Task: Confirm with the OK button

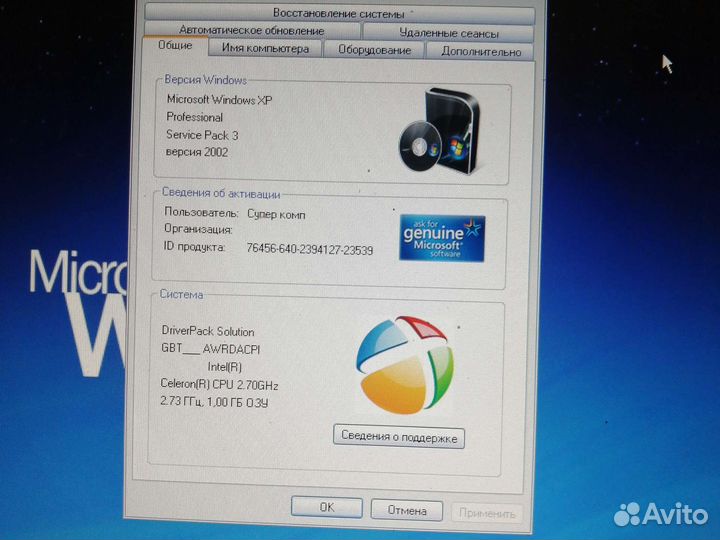Action: (x=327, y=507)
